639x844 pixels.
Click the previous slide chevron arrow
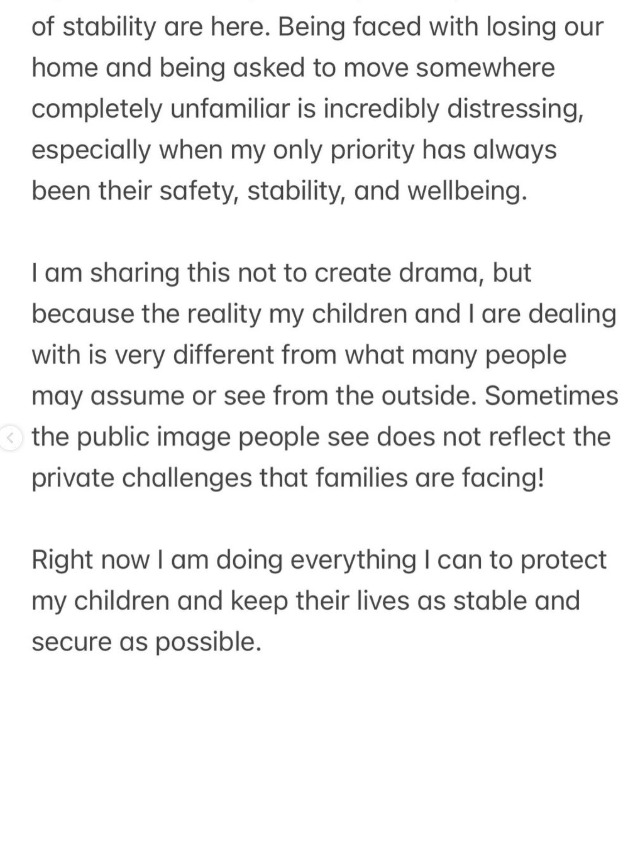12,437
